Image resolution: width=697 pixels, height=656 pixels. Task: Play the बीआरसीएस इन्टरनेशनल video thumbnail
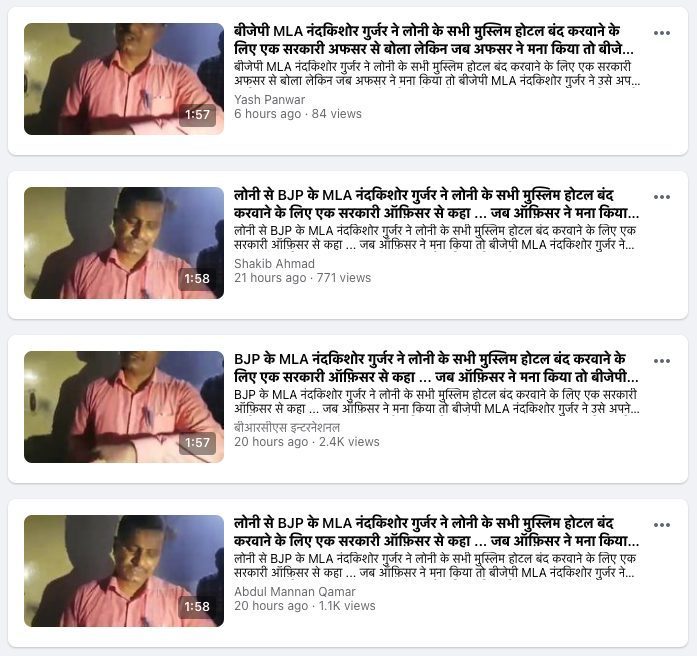coord(124,407)
